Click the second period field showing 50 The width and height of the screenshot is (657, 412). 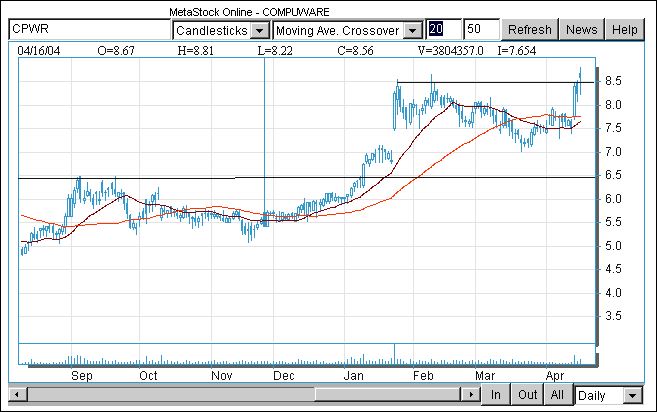coord(481,29)
